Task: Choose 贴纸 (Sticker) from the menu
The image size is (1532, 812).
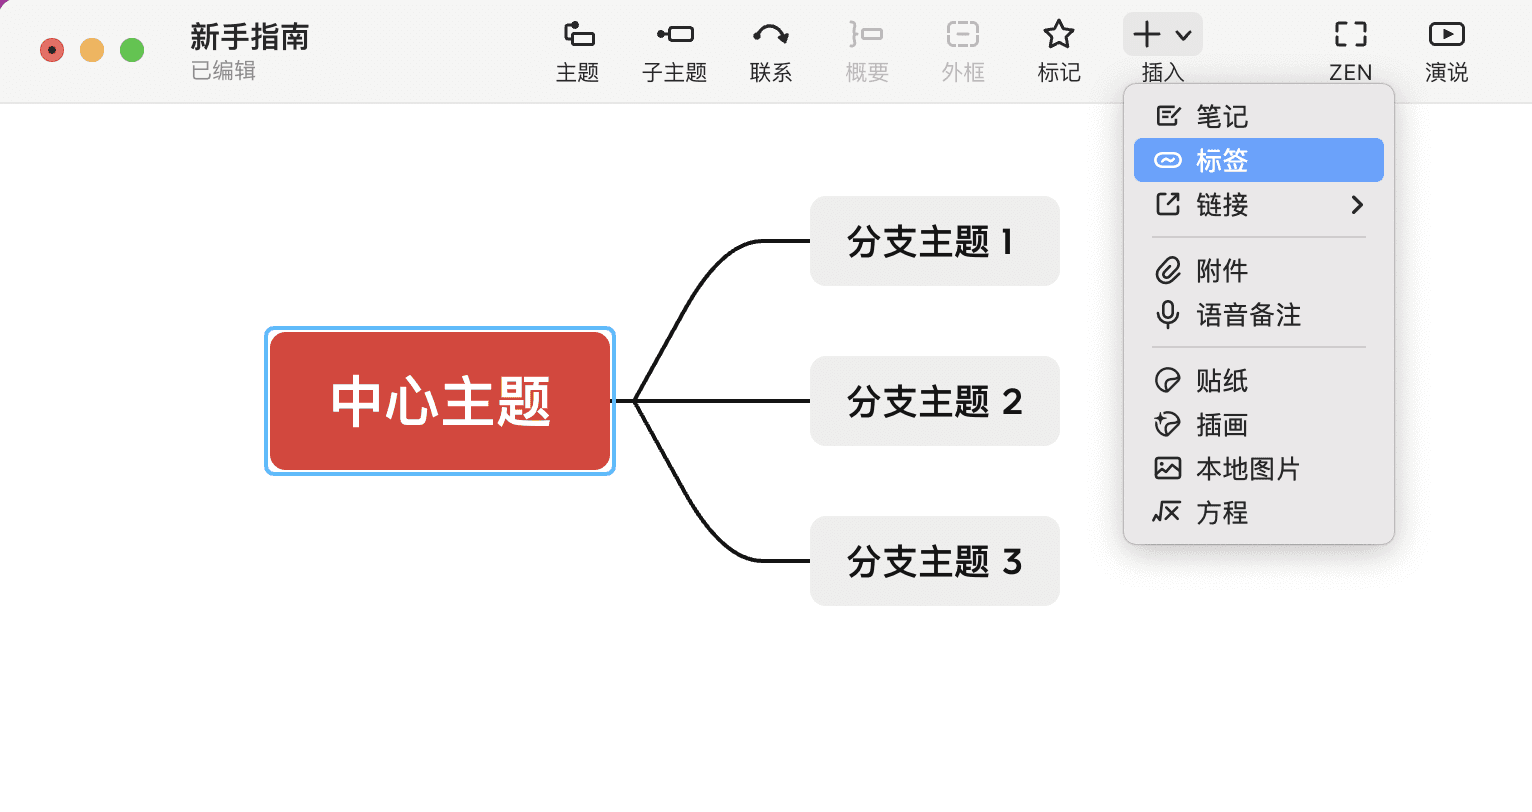Action: point(1259,380)
